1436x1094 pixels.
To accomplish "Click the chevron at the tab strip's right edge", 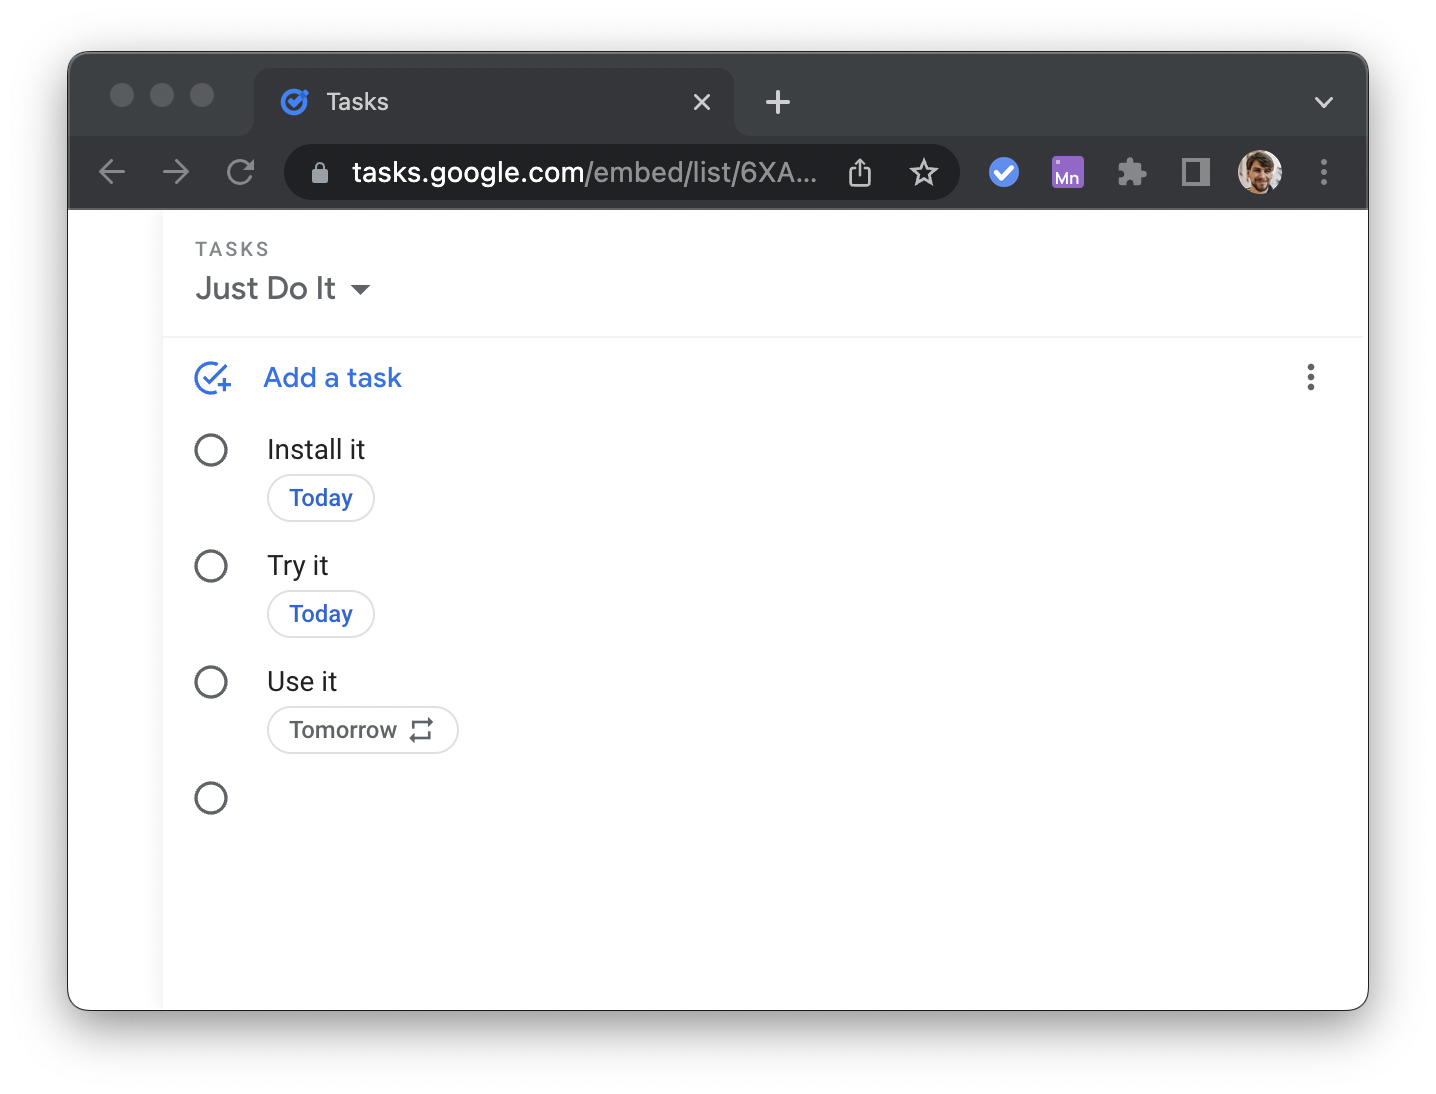I will (x=1323, y=101).
